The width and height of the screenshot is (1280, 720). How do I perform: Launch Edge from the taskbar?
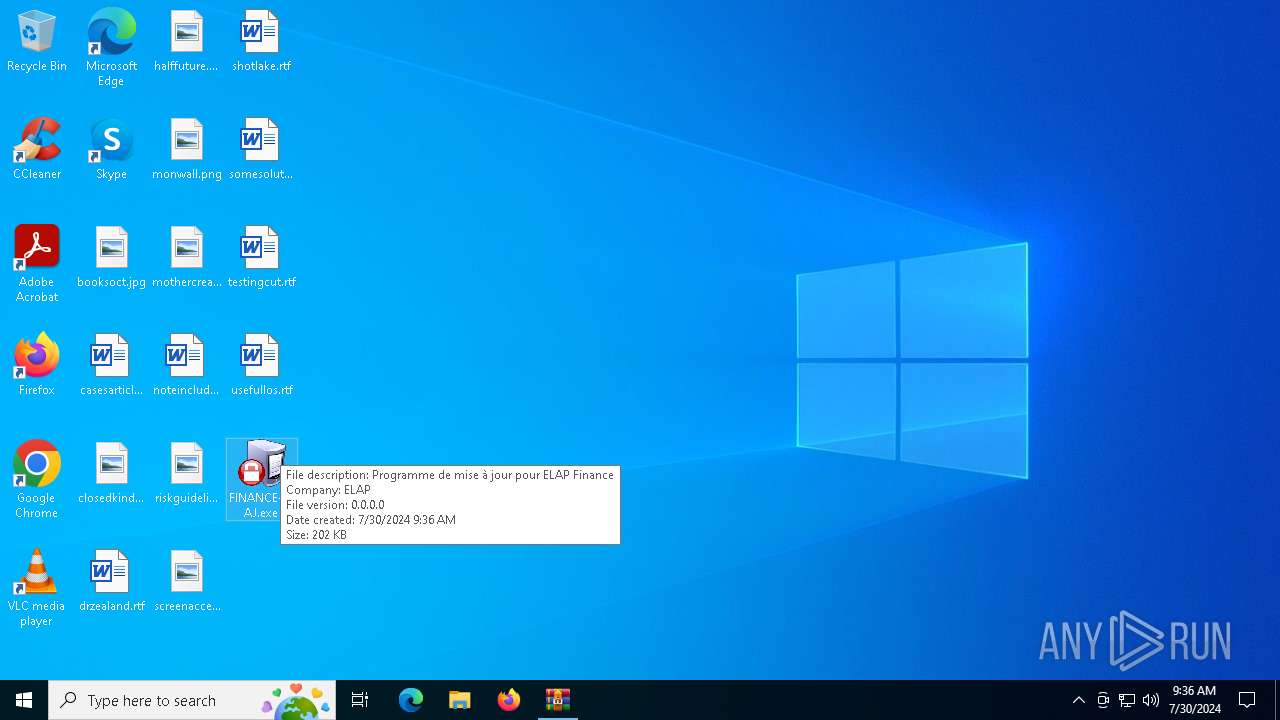(411, 700)
